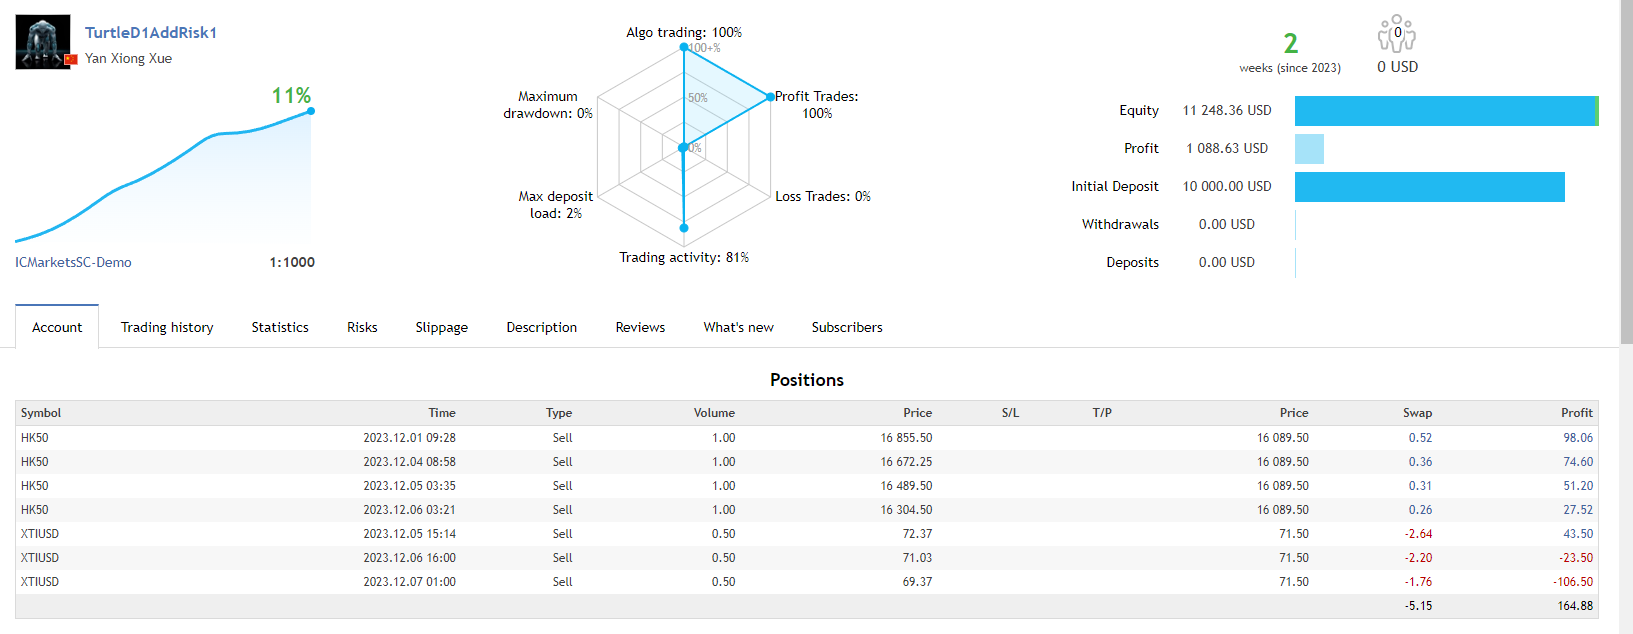This screenshot has height=634, width=1633.
Task: Click the TurtleD1AddRisk1 signal avatar image
Action: (43, 42)
